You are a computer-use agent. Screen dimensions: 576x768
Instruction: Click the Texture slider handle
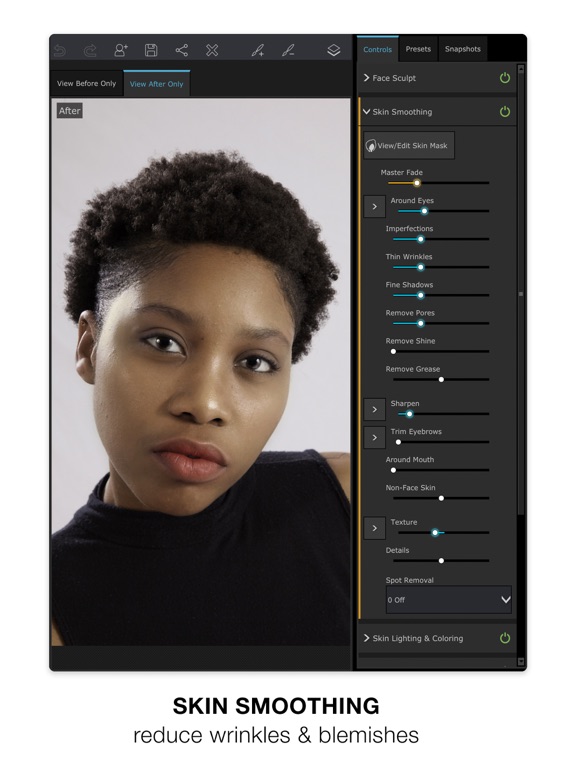point(435,532)
